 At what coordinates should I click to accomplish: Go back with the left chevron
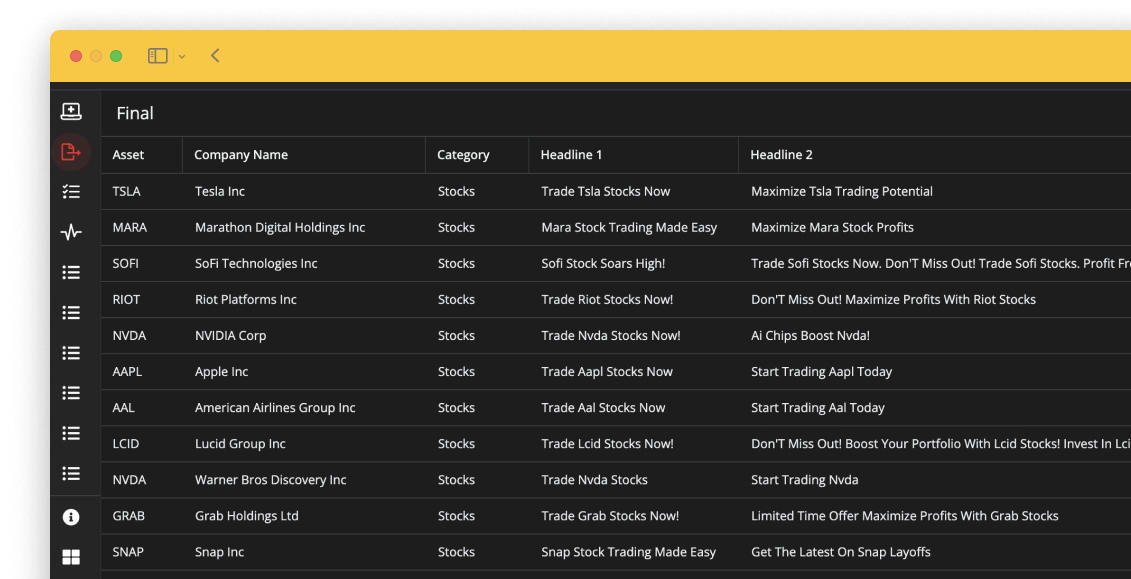[x=215, y=56]
